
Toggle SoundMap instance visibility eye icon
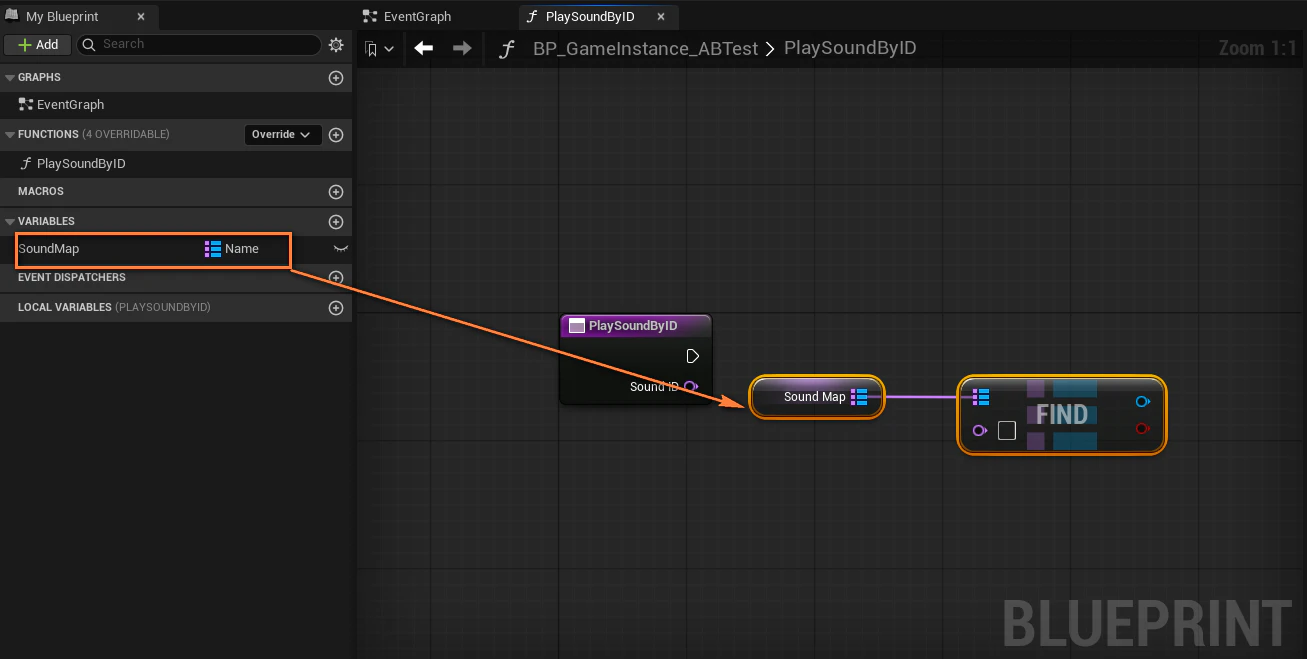[340, 248]
